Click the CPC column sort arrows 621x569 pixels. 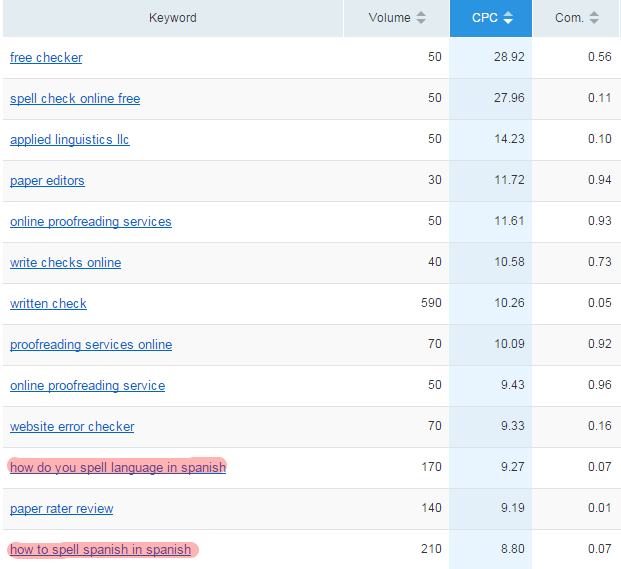[508, 17]
